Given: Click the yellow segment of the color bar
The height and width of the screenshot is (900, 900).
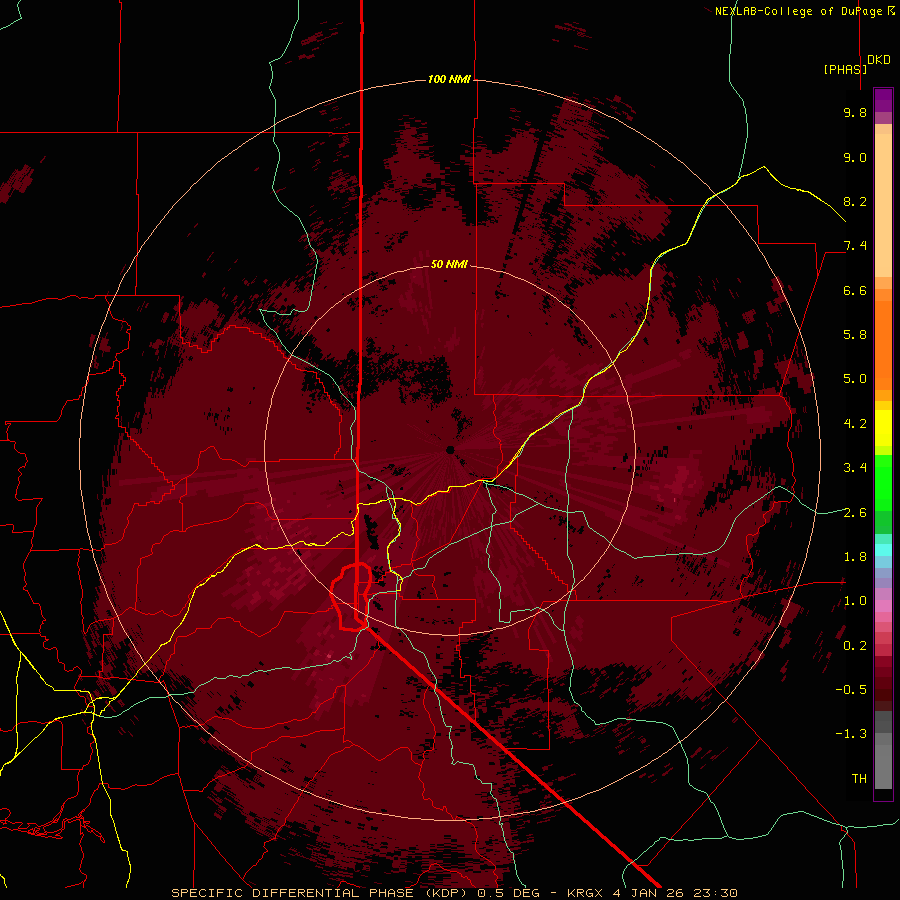Looking at the screenshot, I should tap(883, 428).
